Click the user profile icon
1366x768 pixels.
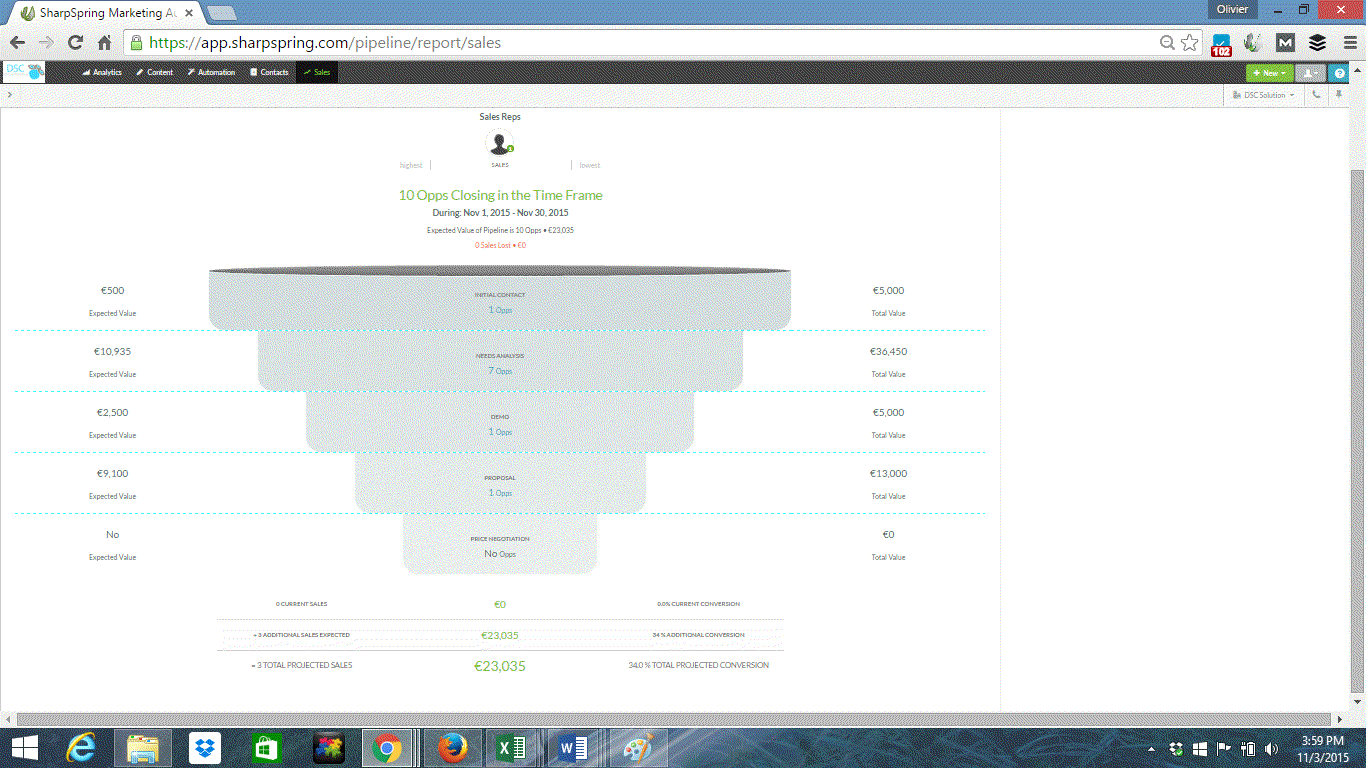point(1309,73)
